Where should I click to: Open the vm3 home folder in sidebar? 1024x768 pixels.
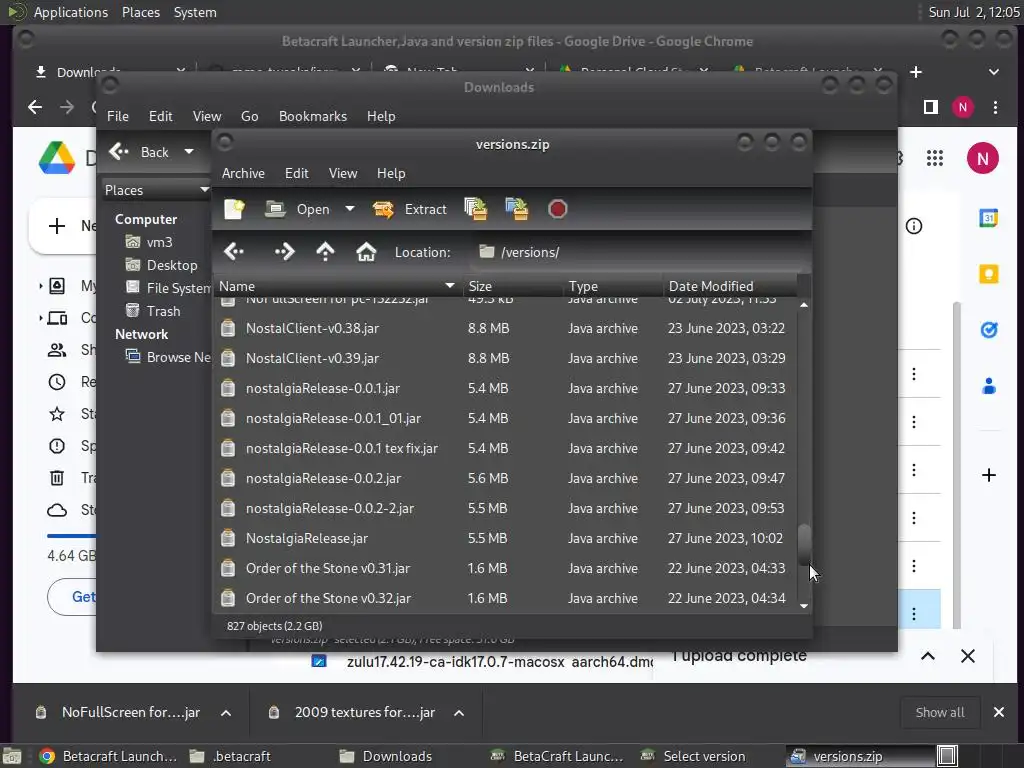[x=150, y=242]
